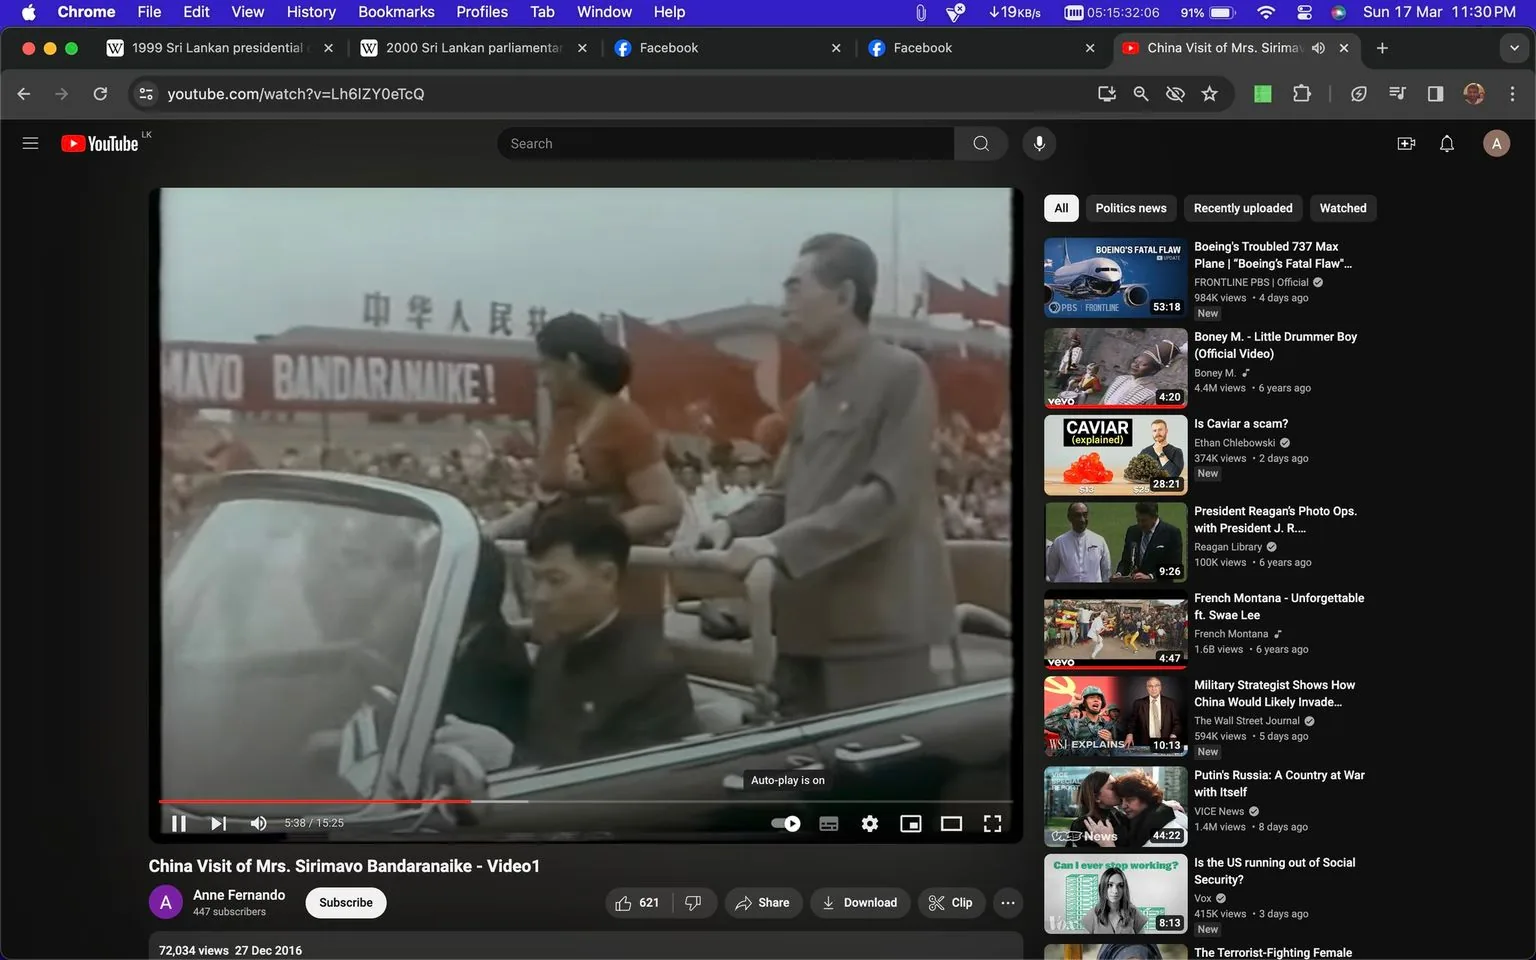Open YouTube notifications bell

click(x=1446, y=143)
